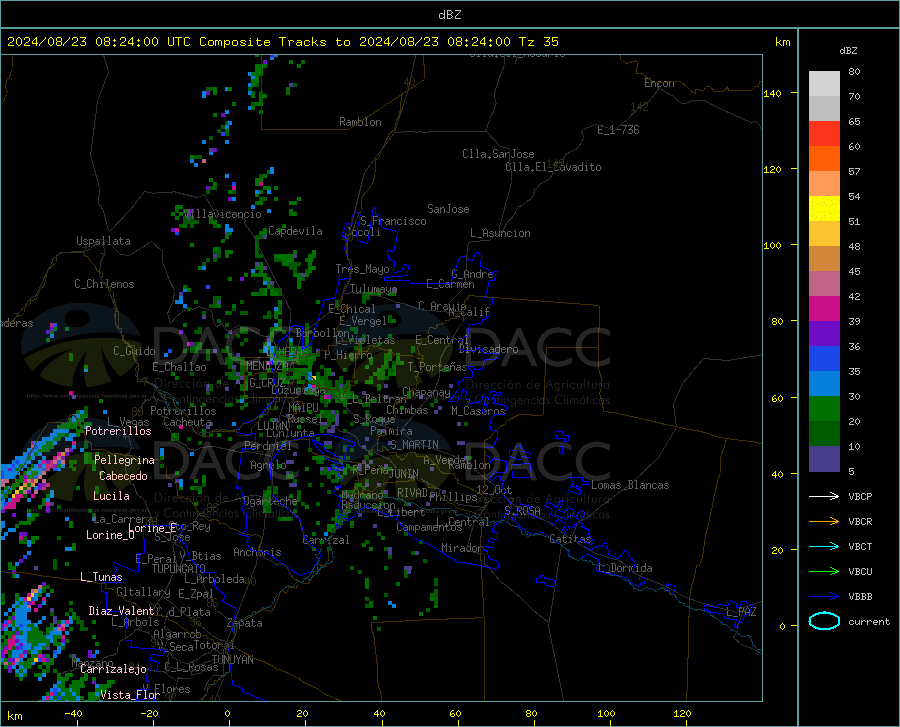Click the Lucila label

[111, 496]
